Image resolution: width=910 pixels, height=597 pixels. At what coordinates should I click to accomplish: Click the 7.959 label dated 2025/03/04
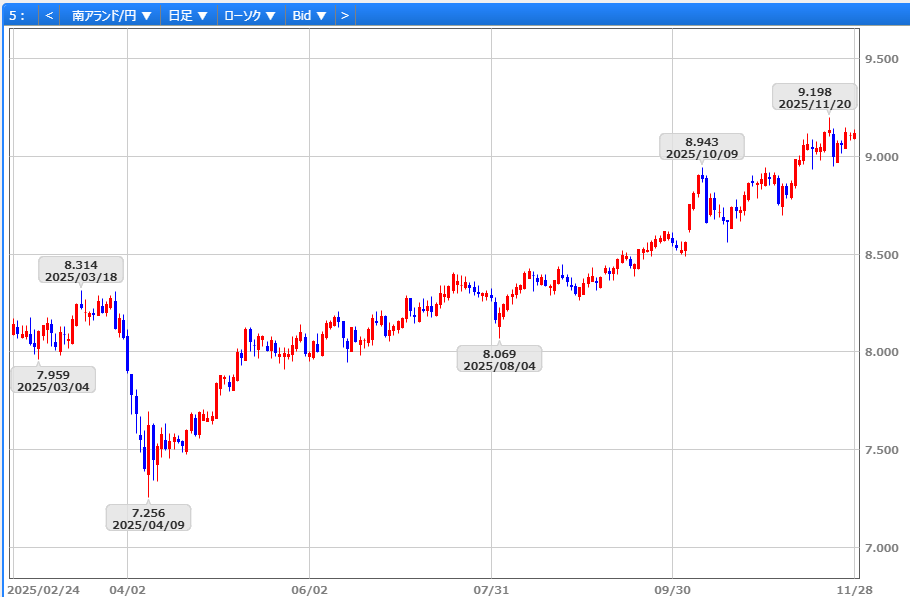click(x=53, y=380)
